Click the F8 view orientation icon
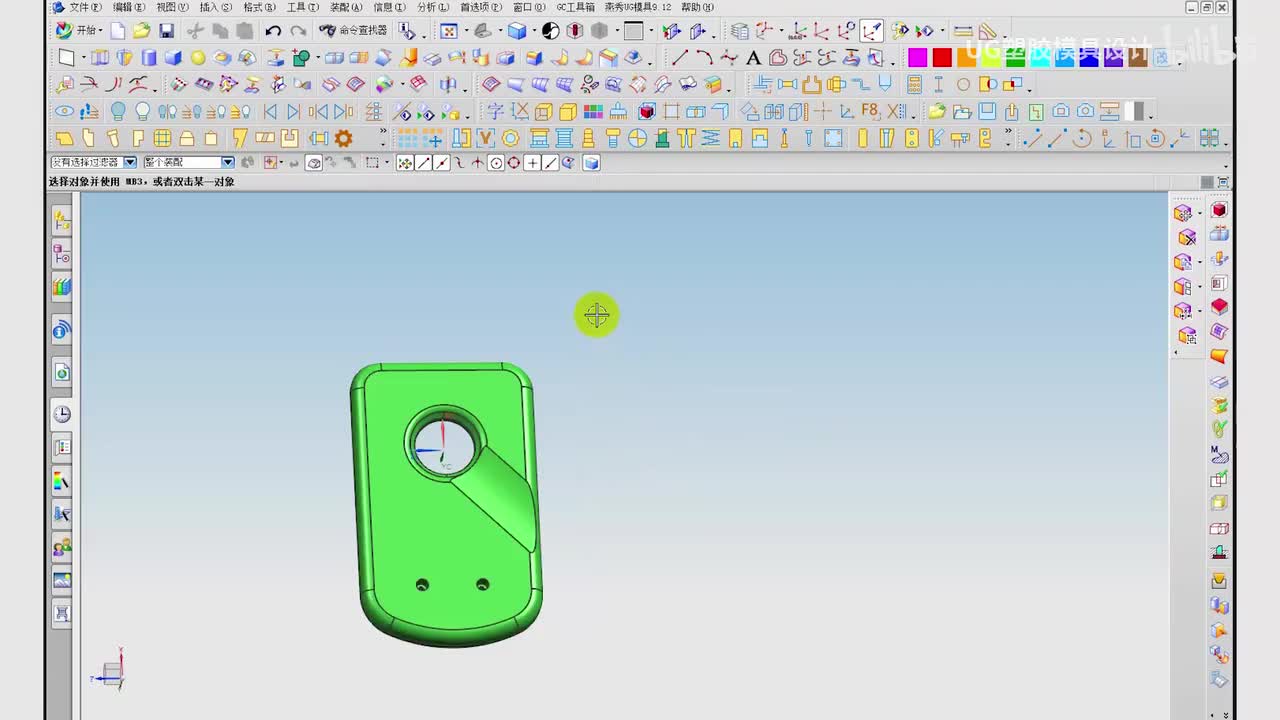 coord(870,111)
